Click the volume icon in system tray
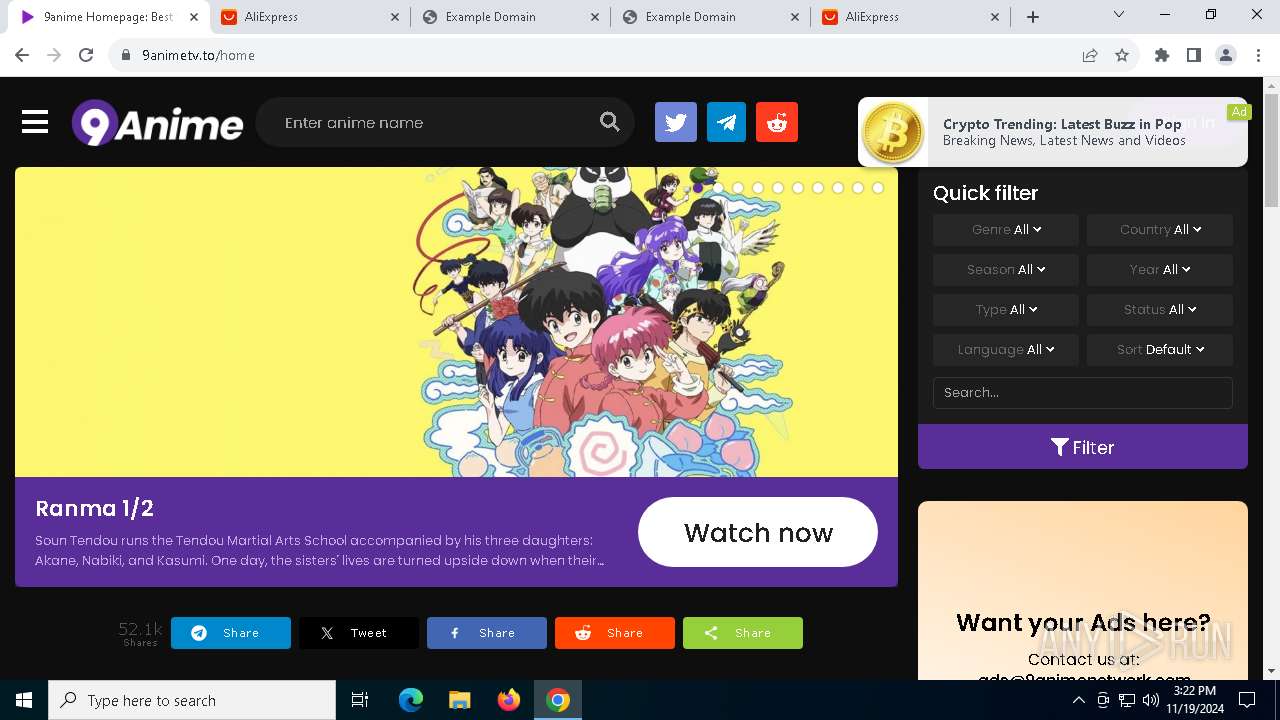 1151,700
